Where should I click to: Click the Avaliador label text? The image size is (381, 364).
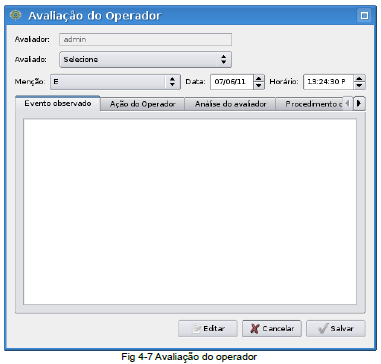(32, 39)
